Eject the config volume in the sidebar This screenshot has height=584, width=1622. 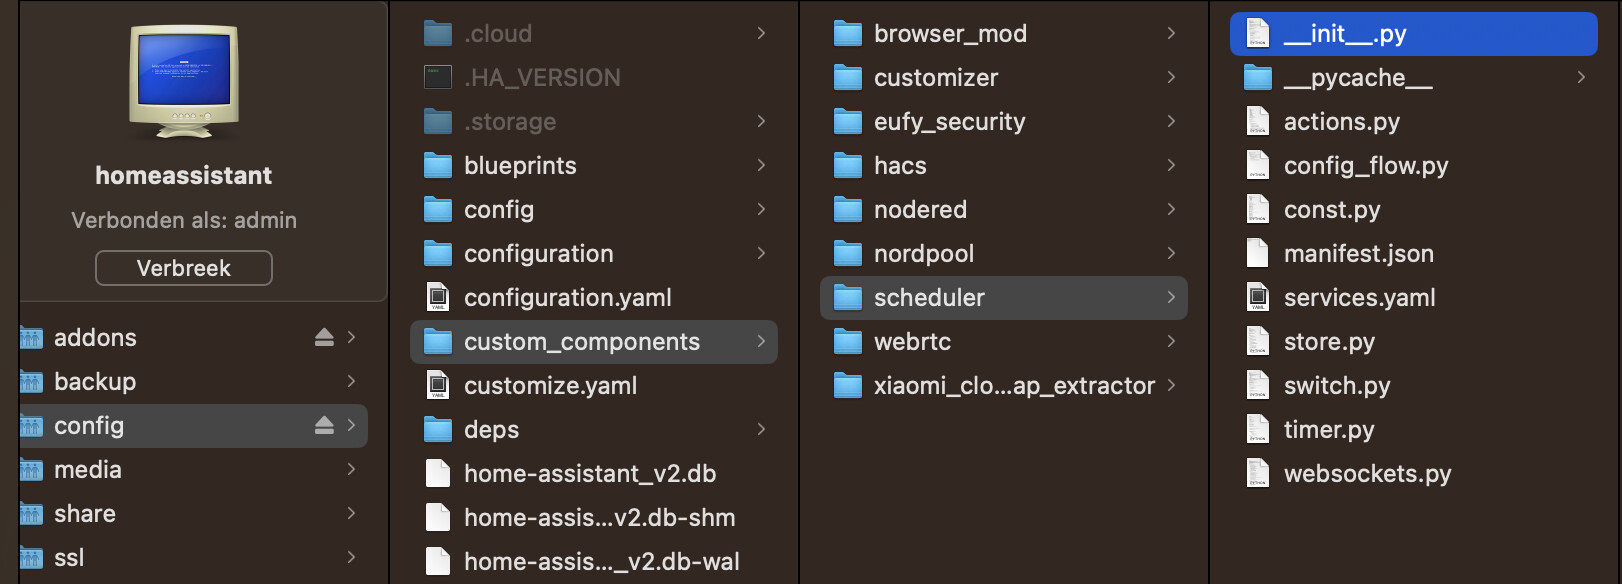click(323, 425)
